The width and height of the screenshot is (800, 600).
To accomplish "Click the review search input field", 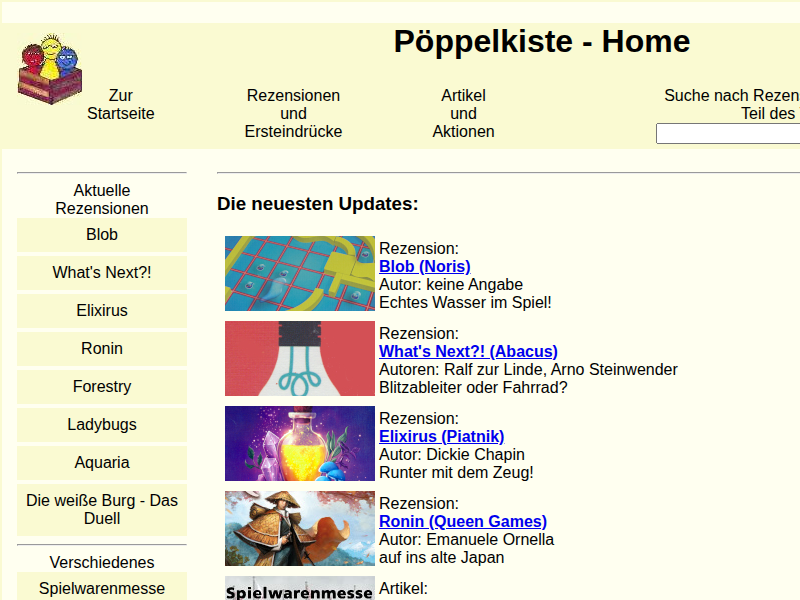I will click(728, 133).
